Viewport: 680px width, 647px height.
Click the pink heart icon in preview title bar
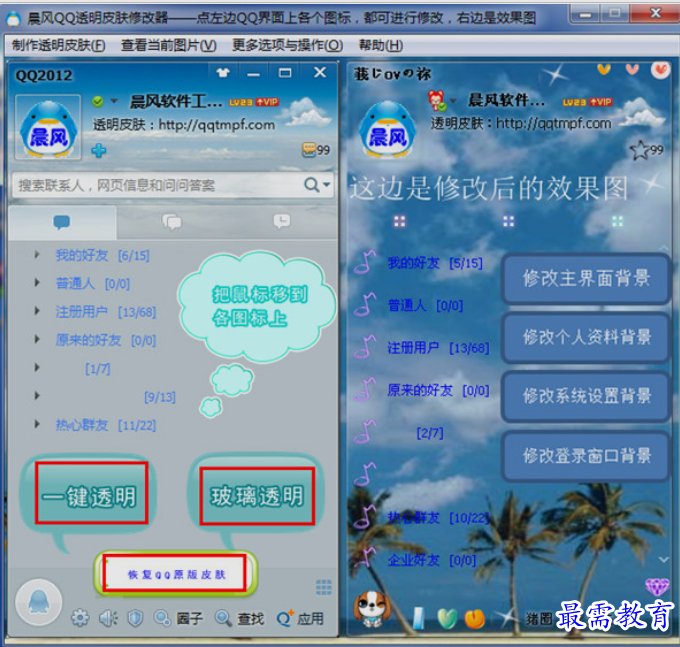[x=632, y=69]
